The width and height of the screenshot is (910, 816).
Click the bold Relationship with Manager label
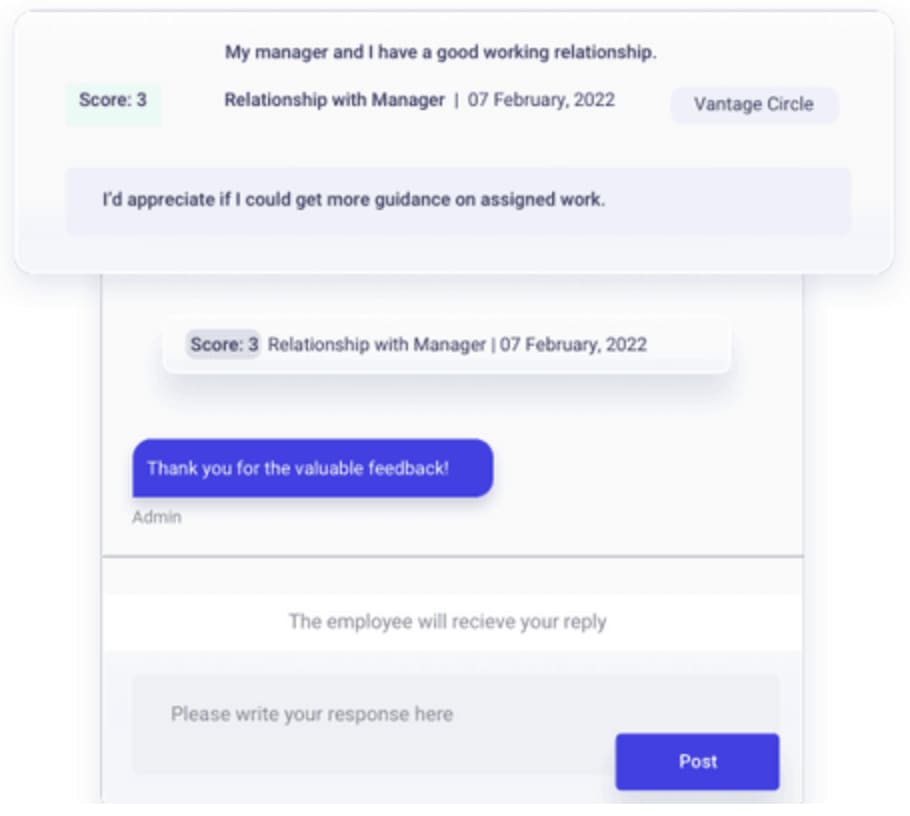tap(334, 100)
